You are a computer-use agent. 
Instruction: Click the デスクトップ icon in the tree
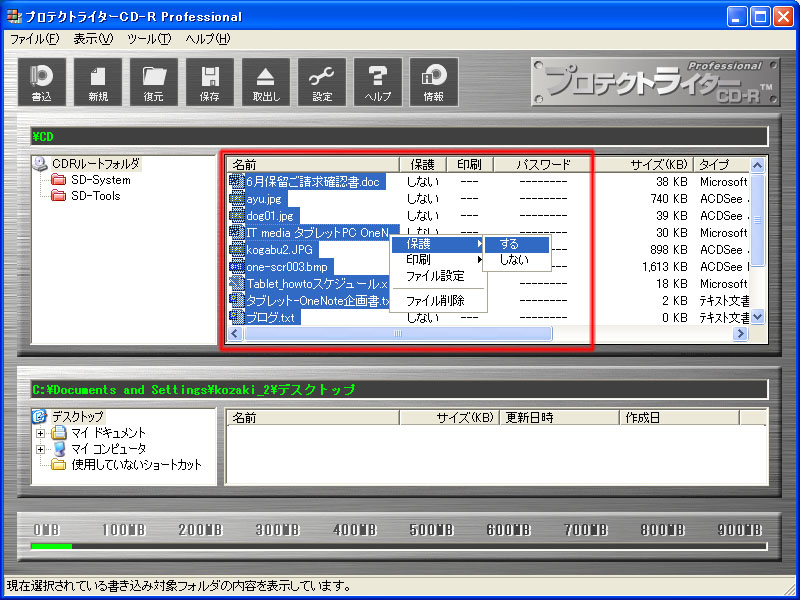click(40, 416)
